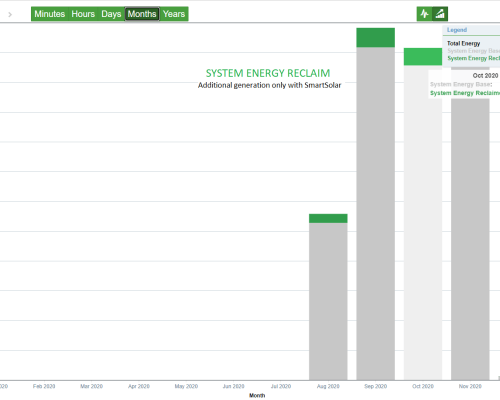Select the Hours time range tab
Screen dimensions: 500x400
tap(83, 14)
